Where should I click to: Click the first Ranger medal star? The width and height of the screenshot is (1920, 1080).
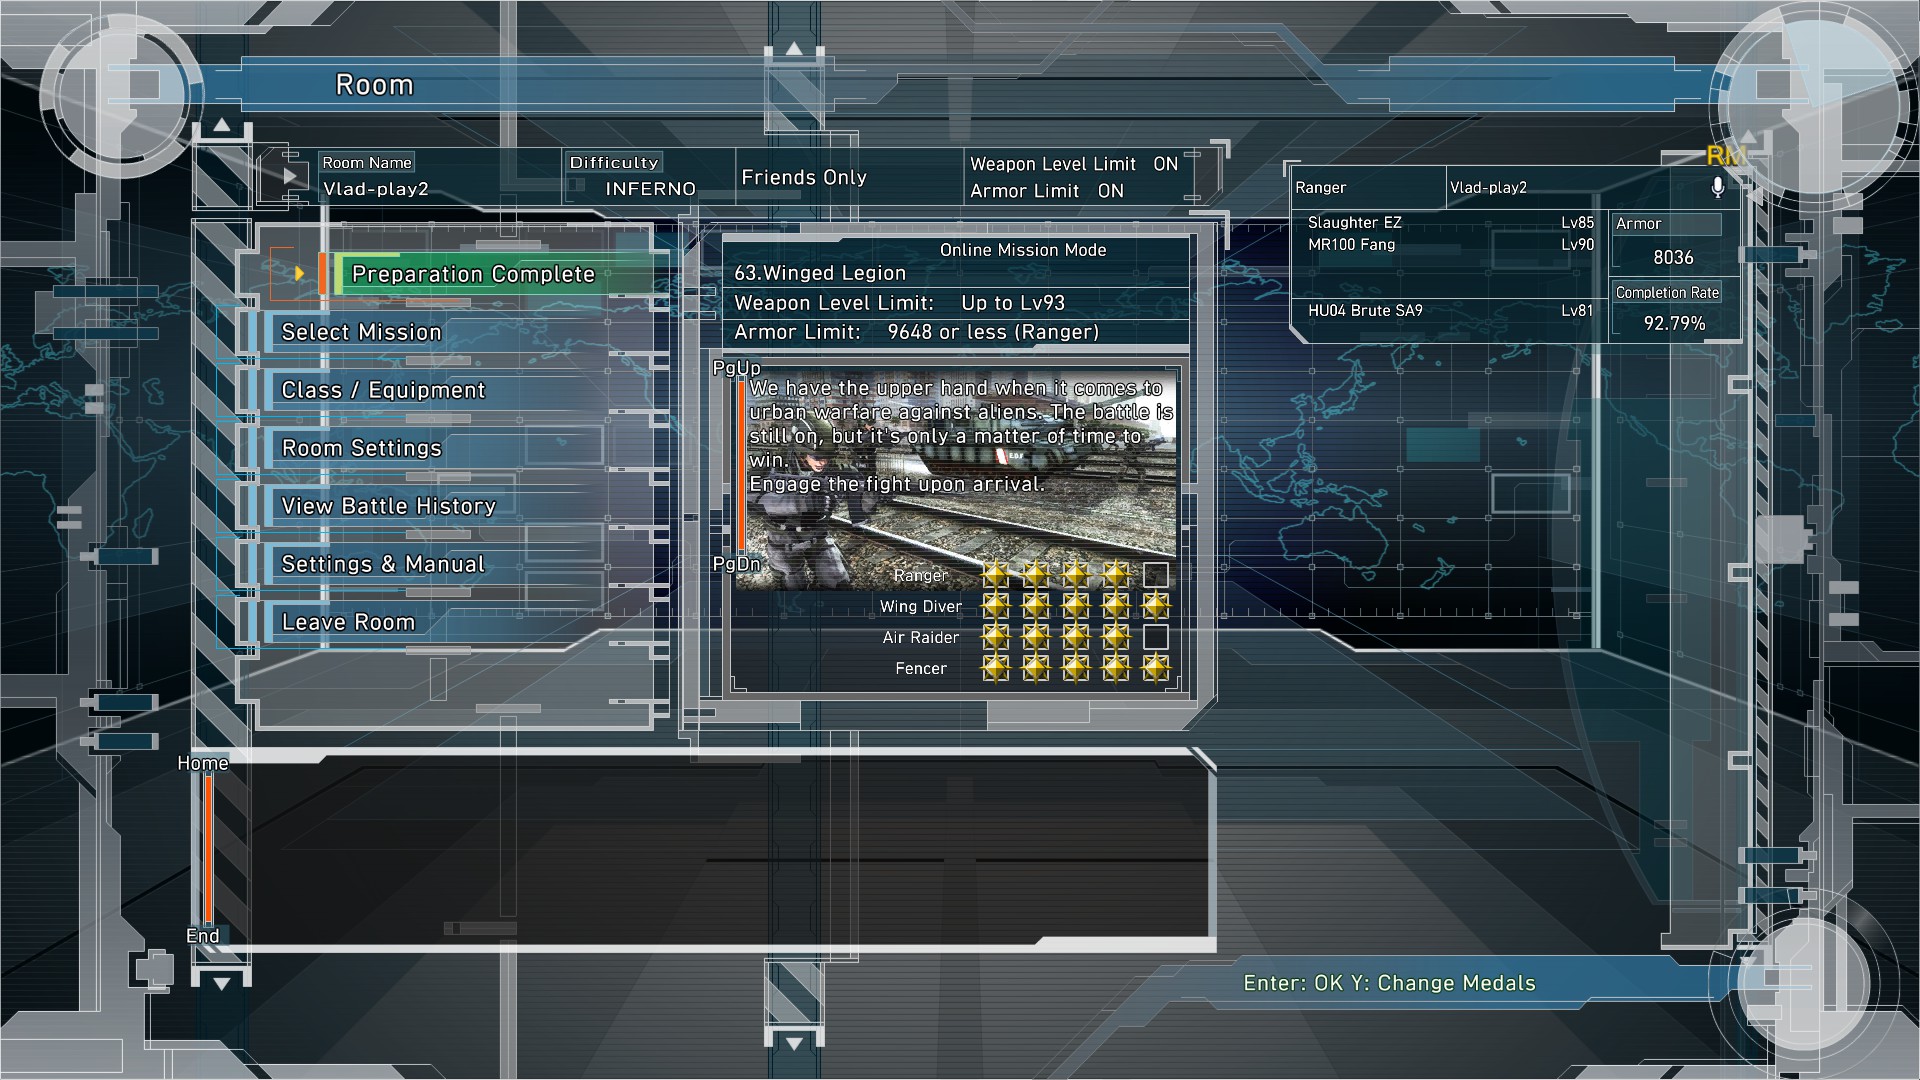(995, 575)
